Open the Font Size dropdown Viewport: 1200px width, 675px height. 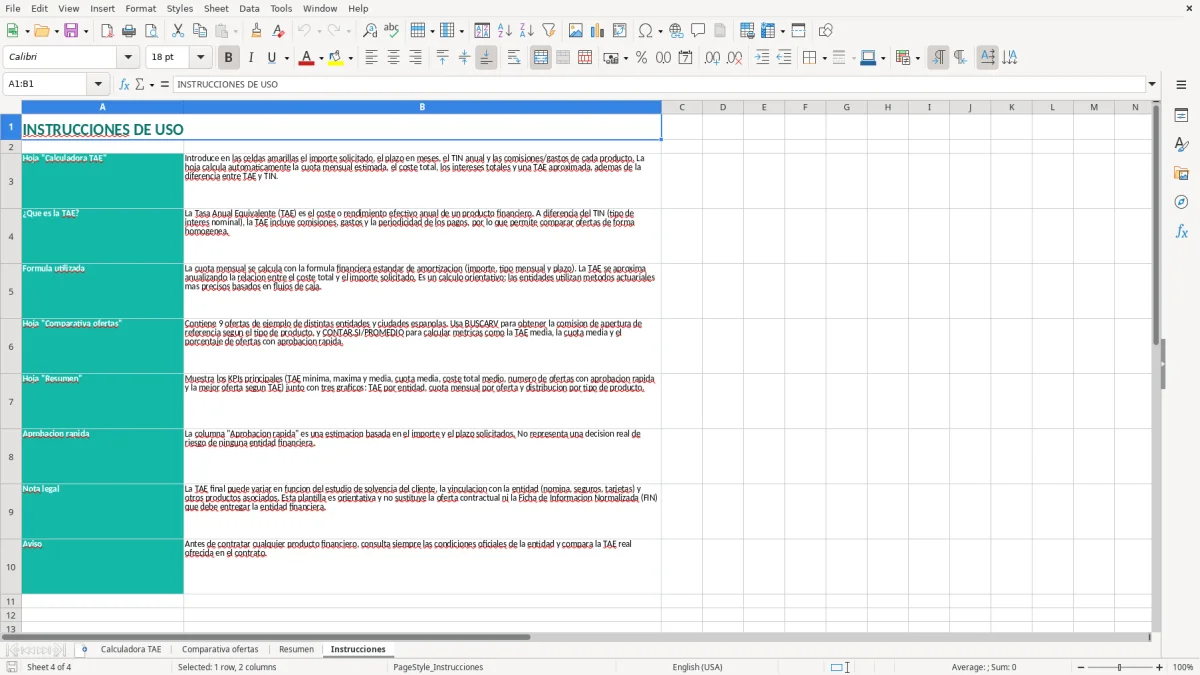click(x=201, y=58)
